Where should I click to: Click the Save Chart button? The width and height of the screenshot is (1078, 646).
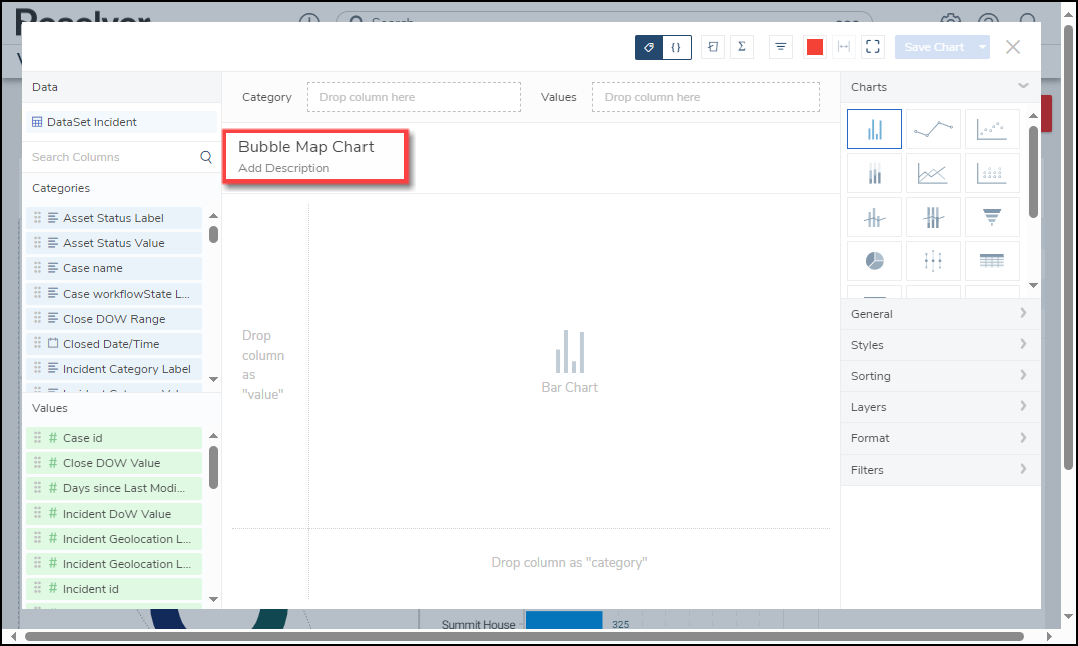click(934, 47)
